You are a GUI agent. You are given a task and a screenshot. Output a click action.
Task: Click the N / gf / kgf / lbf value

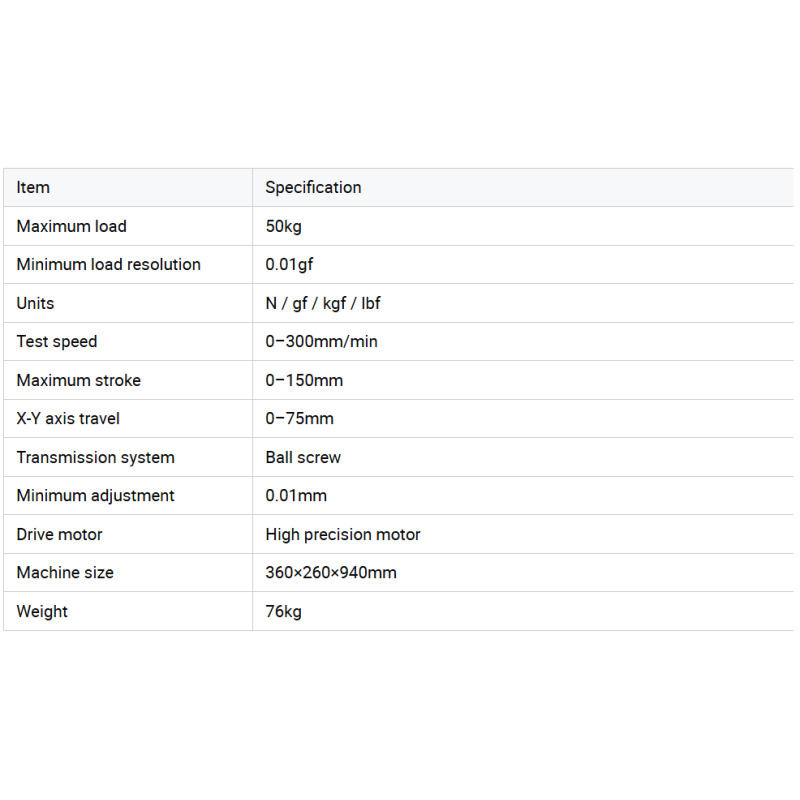(323, 304)
